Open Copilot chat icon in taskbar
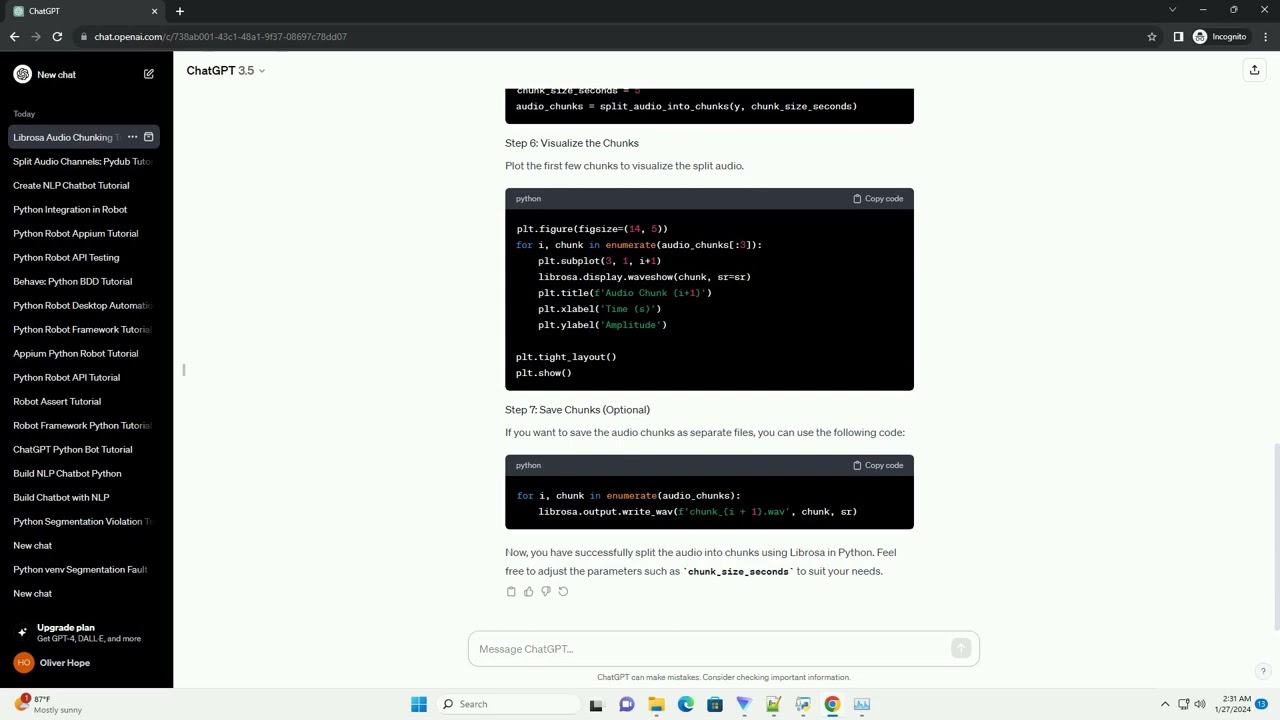1280x720 pixels. (627, 704)
